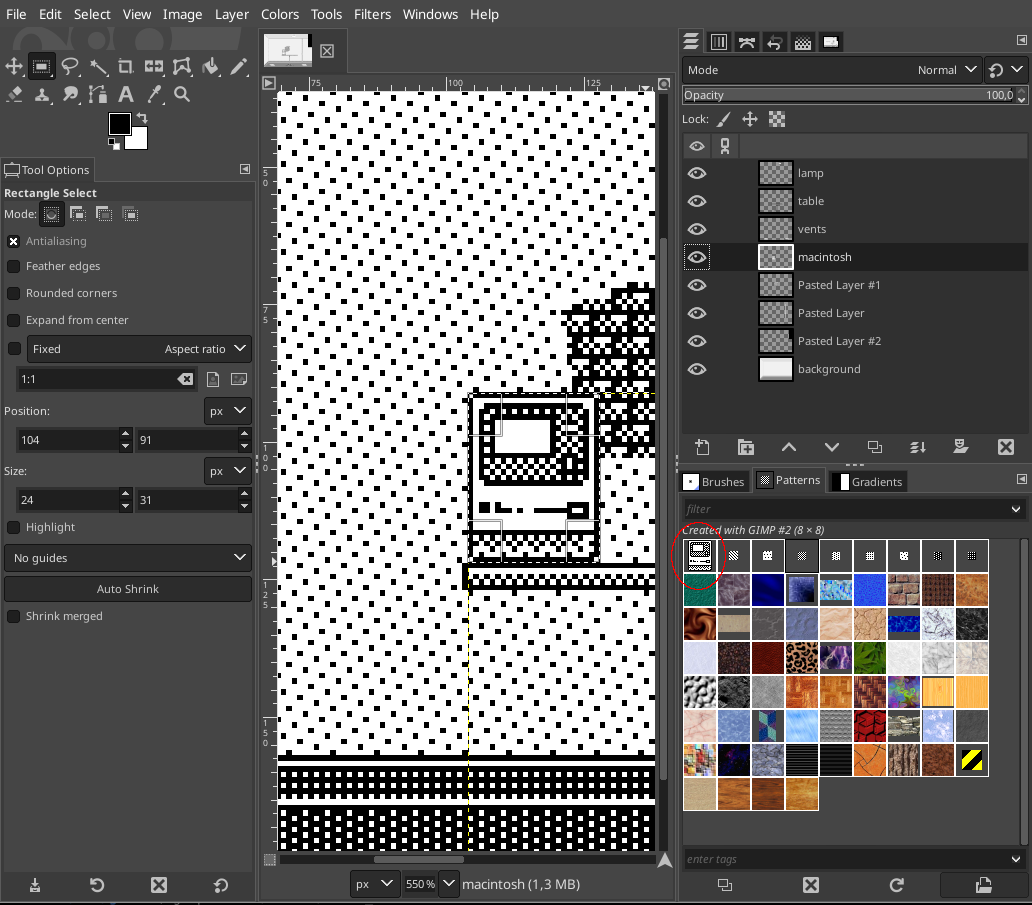This screenshot has width=1032, height=905.
Task: Open the pattern filter dropdown
Action: [x=1016, y=509]
